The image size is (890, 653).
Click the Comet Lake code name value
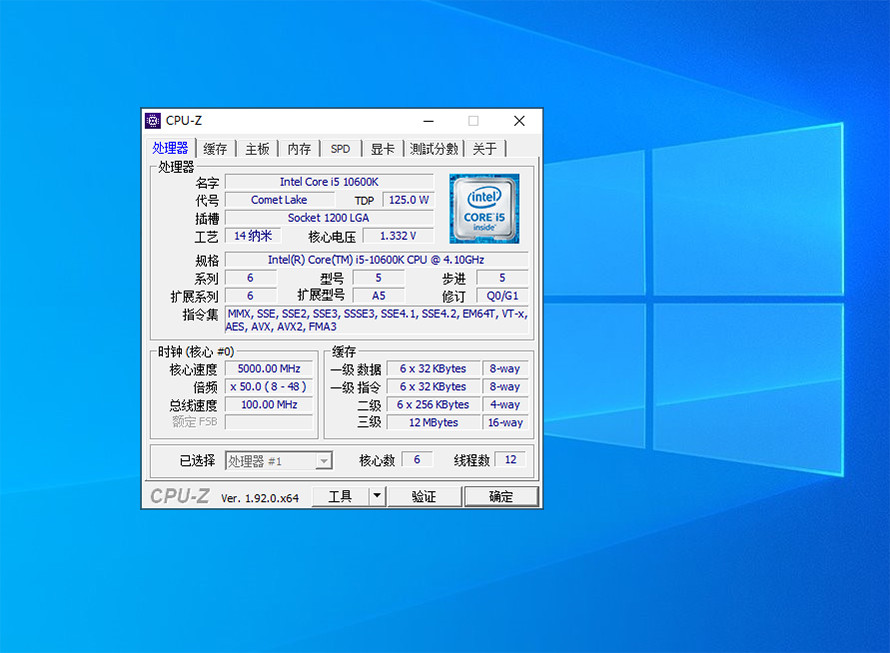[x=279, y=200]
